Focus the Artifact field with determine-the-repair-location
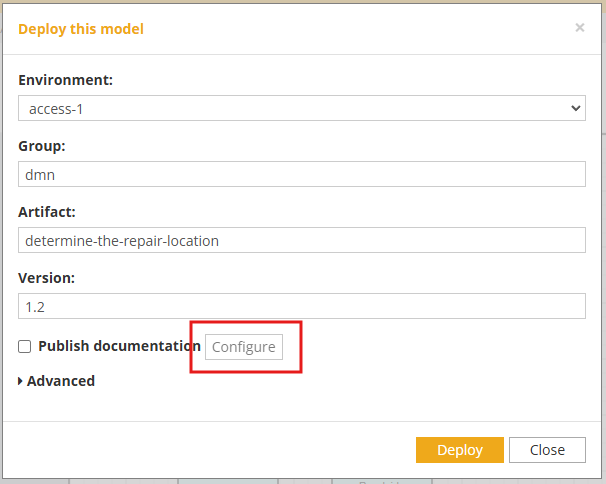The height and width of the screenshot is (484, 606). pos(302,240)
